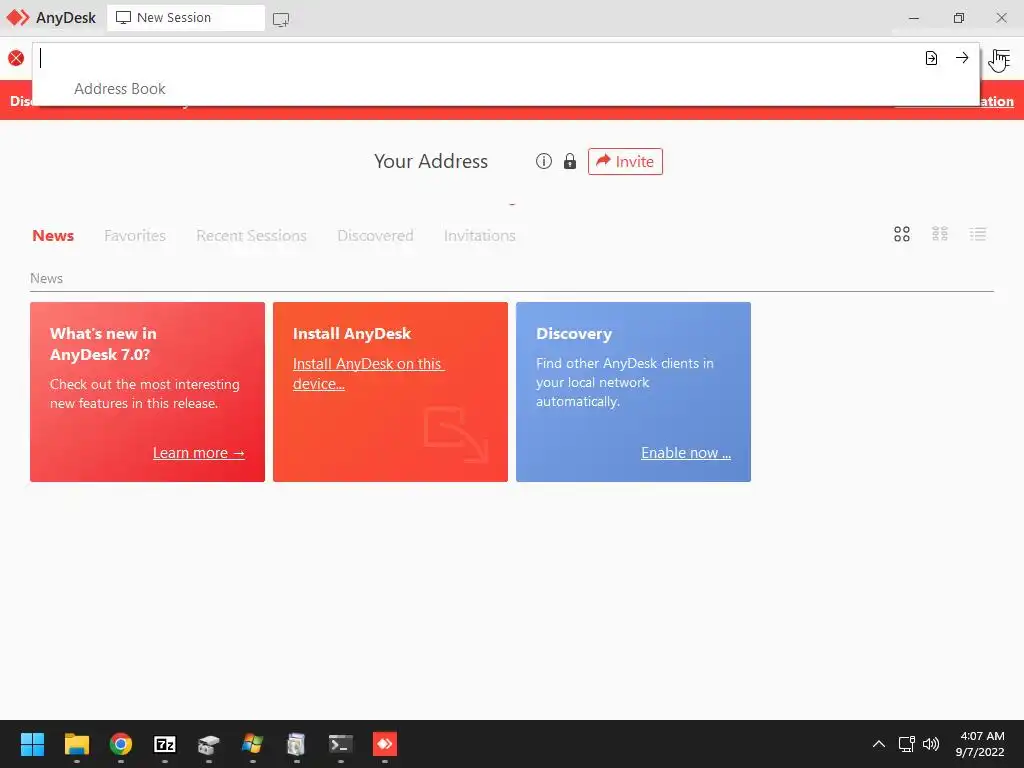Screen dimensions: 1024x768
Task: Click the lock icon for unattended access
Action: tap(569, 161)
